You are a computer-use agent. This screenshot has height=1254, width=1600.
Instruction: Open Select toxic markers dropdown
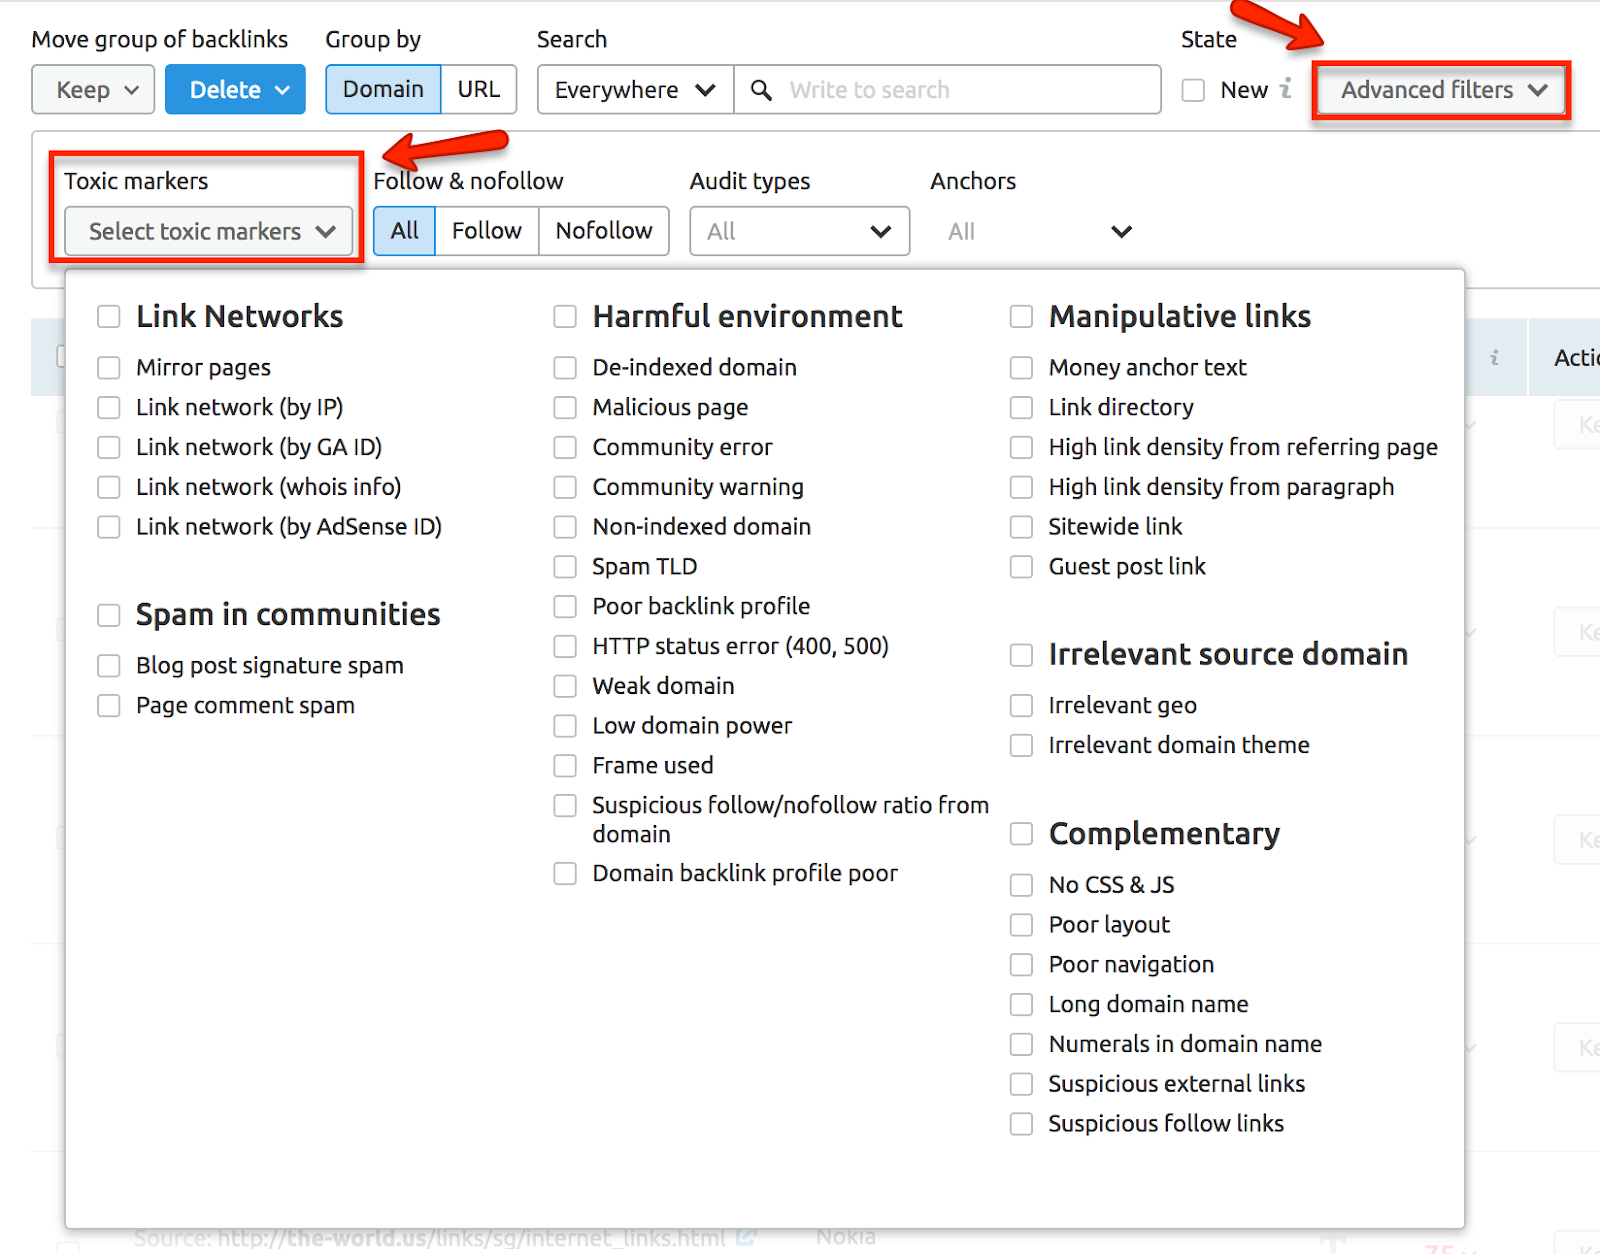pyautogui.click(x=209, y=231)
